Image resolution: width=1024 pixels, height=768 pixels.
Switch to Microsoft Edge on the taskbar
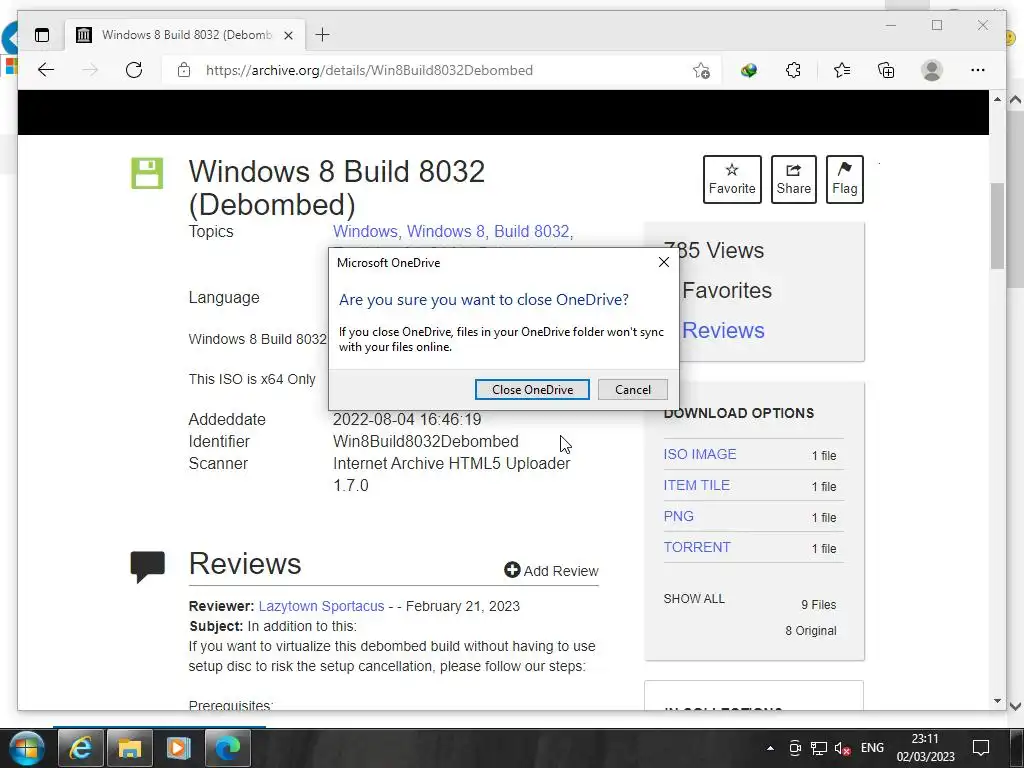(228, 748)
